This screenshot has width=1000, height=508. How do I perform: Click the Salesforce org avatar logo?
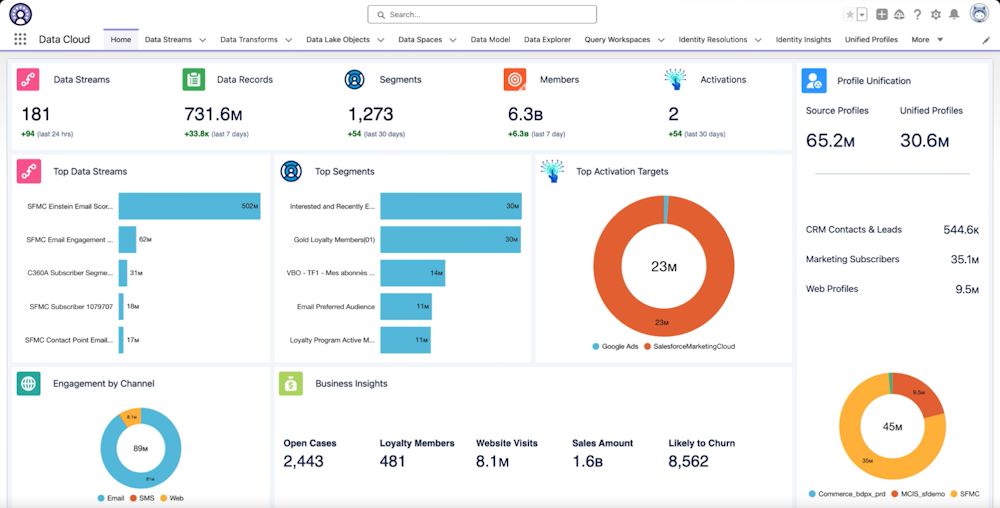[x=20, y=14]
